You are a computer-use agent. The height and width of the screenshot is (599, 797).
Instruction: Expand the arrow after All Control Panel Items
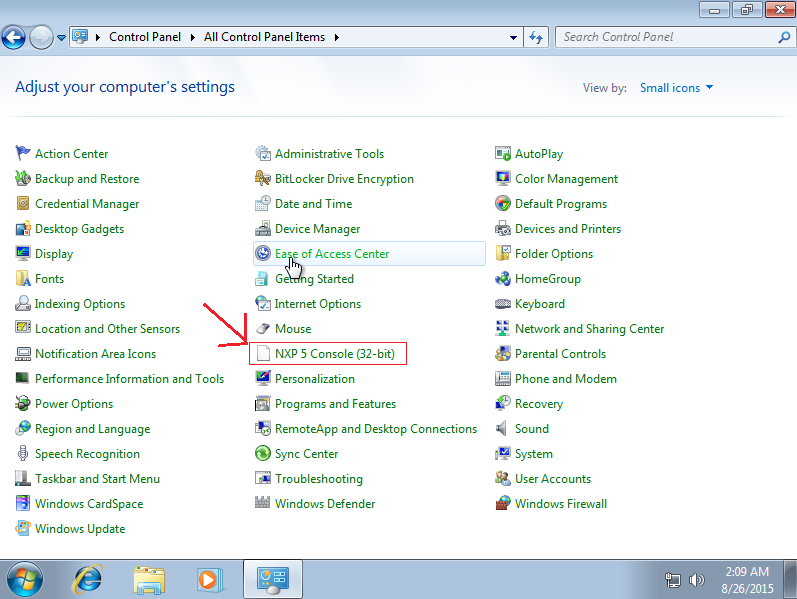[336, 37]
